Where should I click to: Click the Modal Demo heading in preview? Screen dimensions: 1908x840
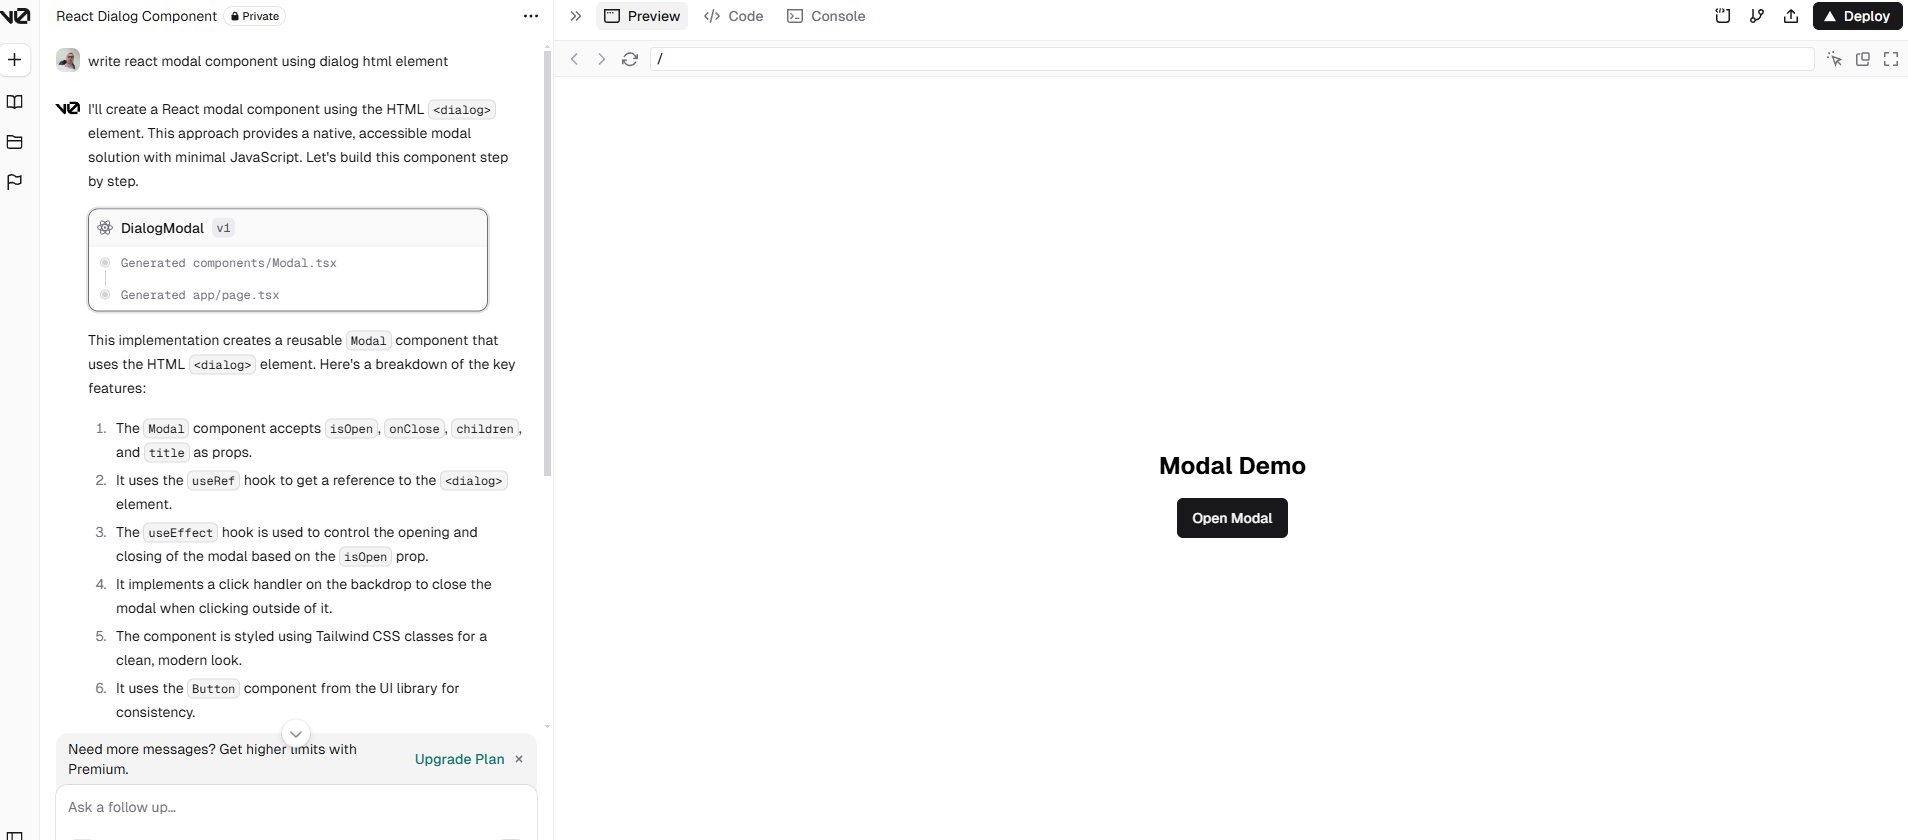click(x=1232, y=466)
